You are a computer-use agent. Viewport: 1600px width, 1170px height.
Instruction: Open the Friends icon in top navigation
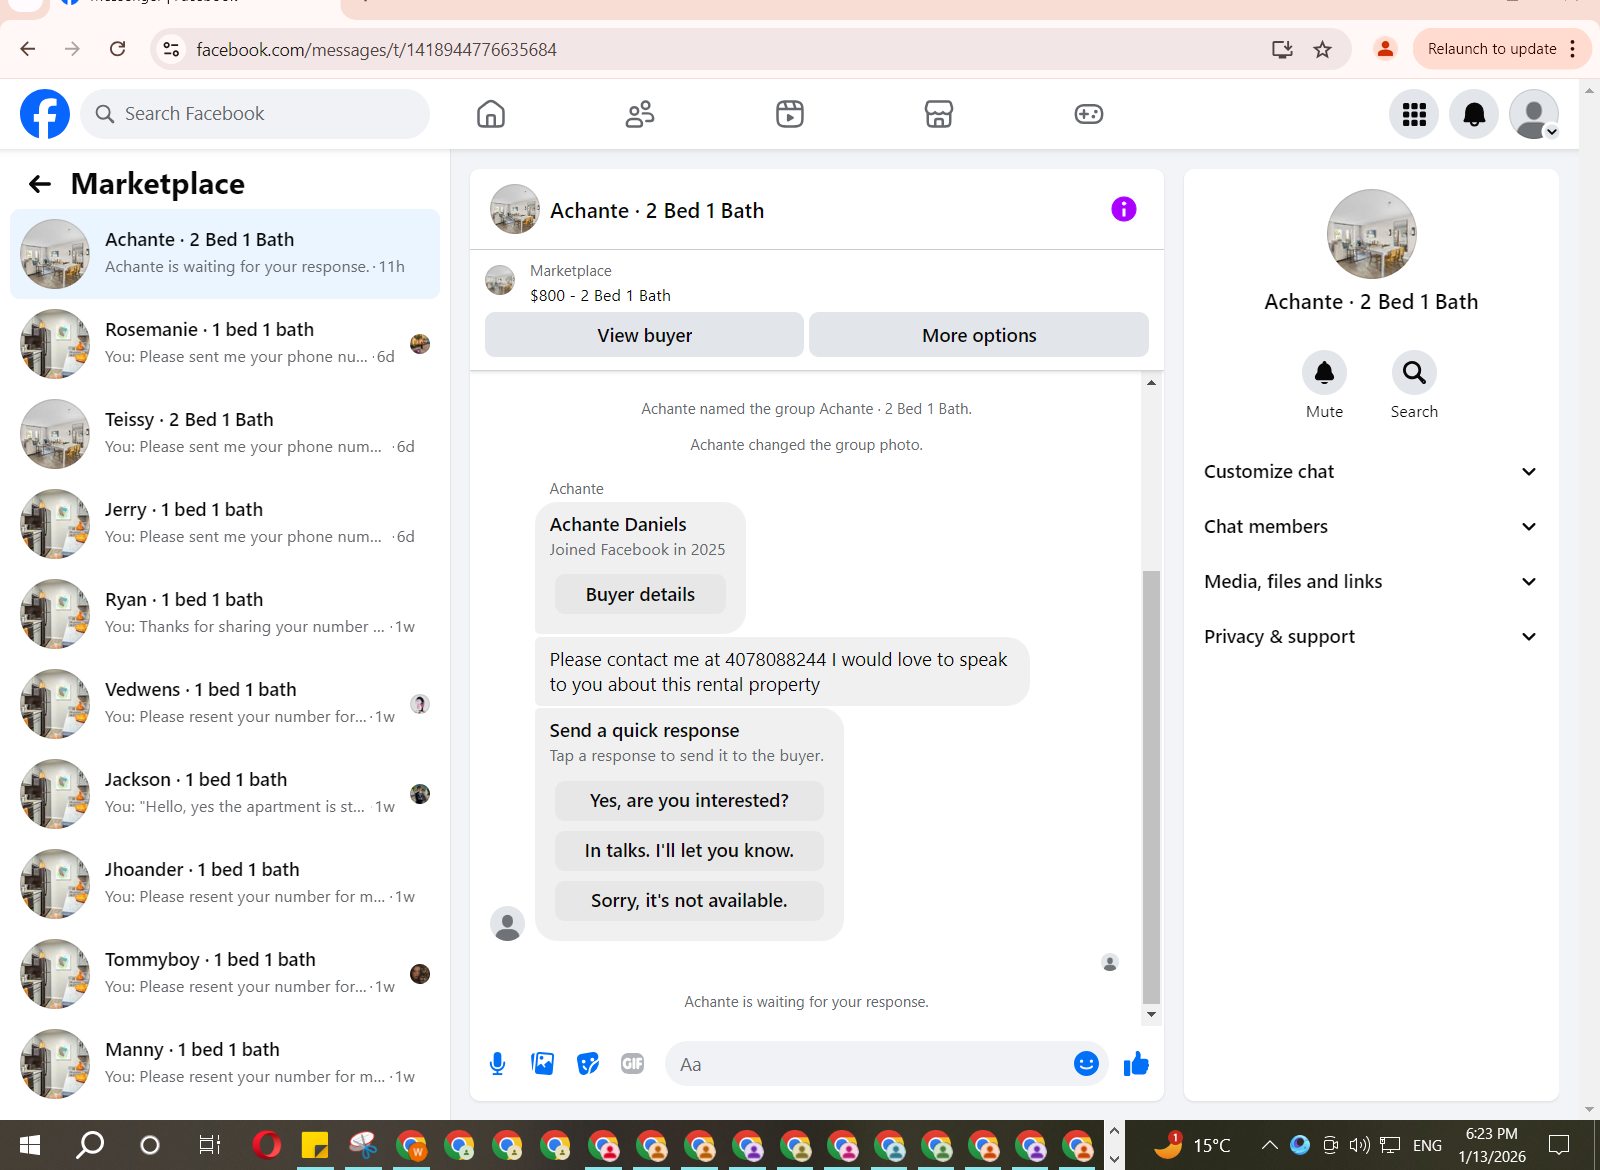(x=640, y=114)
